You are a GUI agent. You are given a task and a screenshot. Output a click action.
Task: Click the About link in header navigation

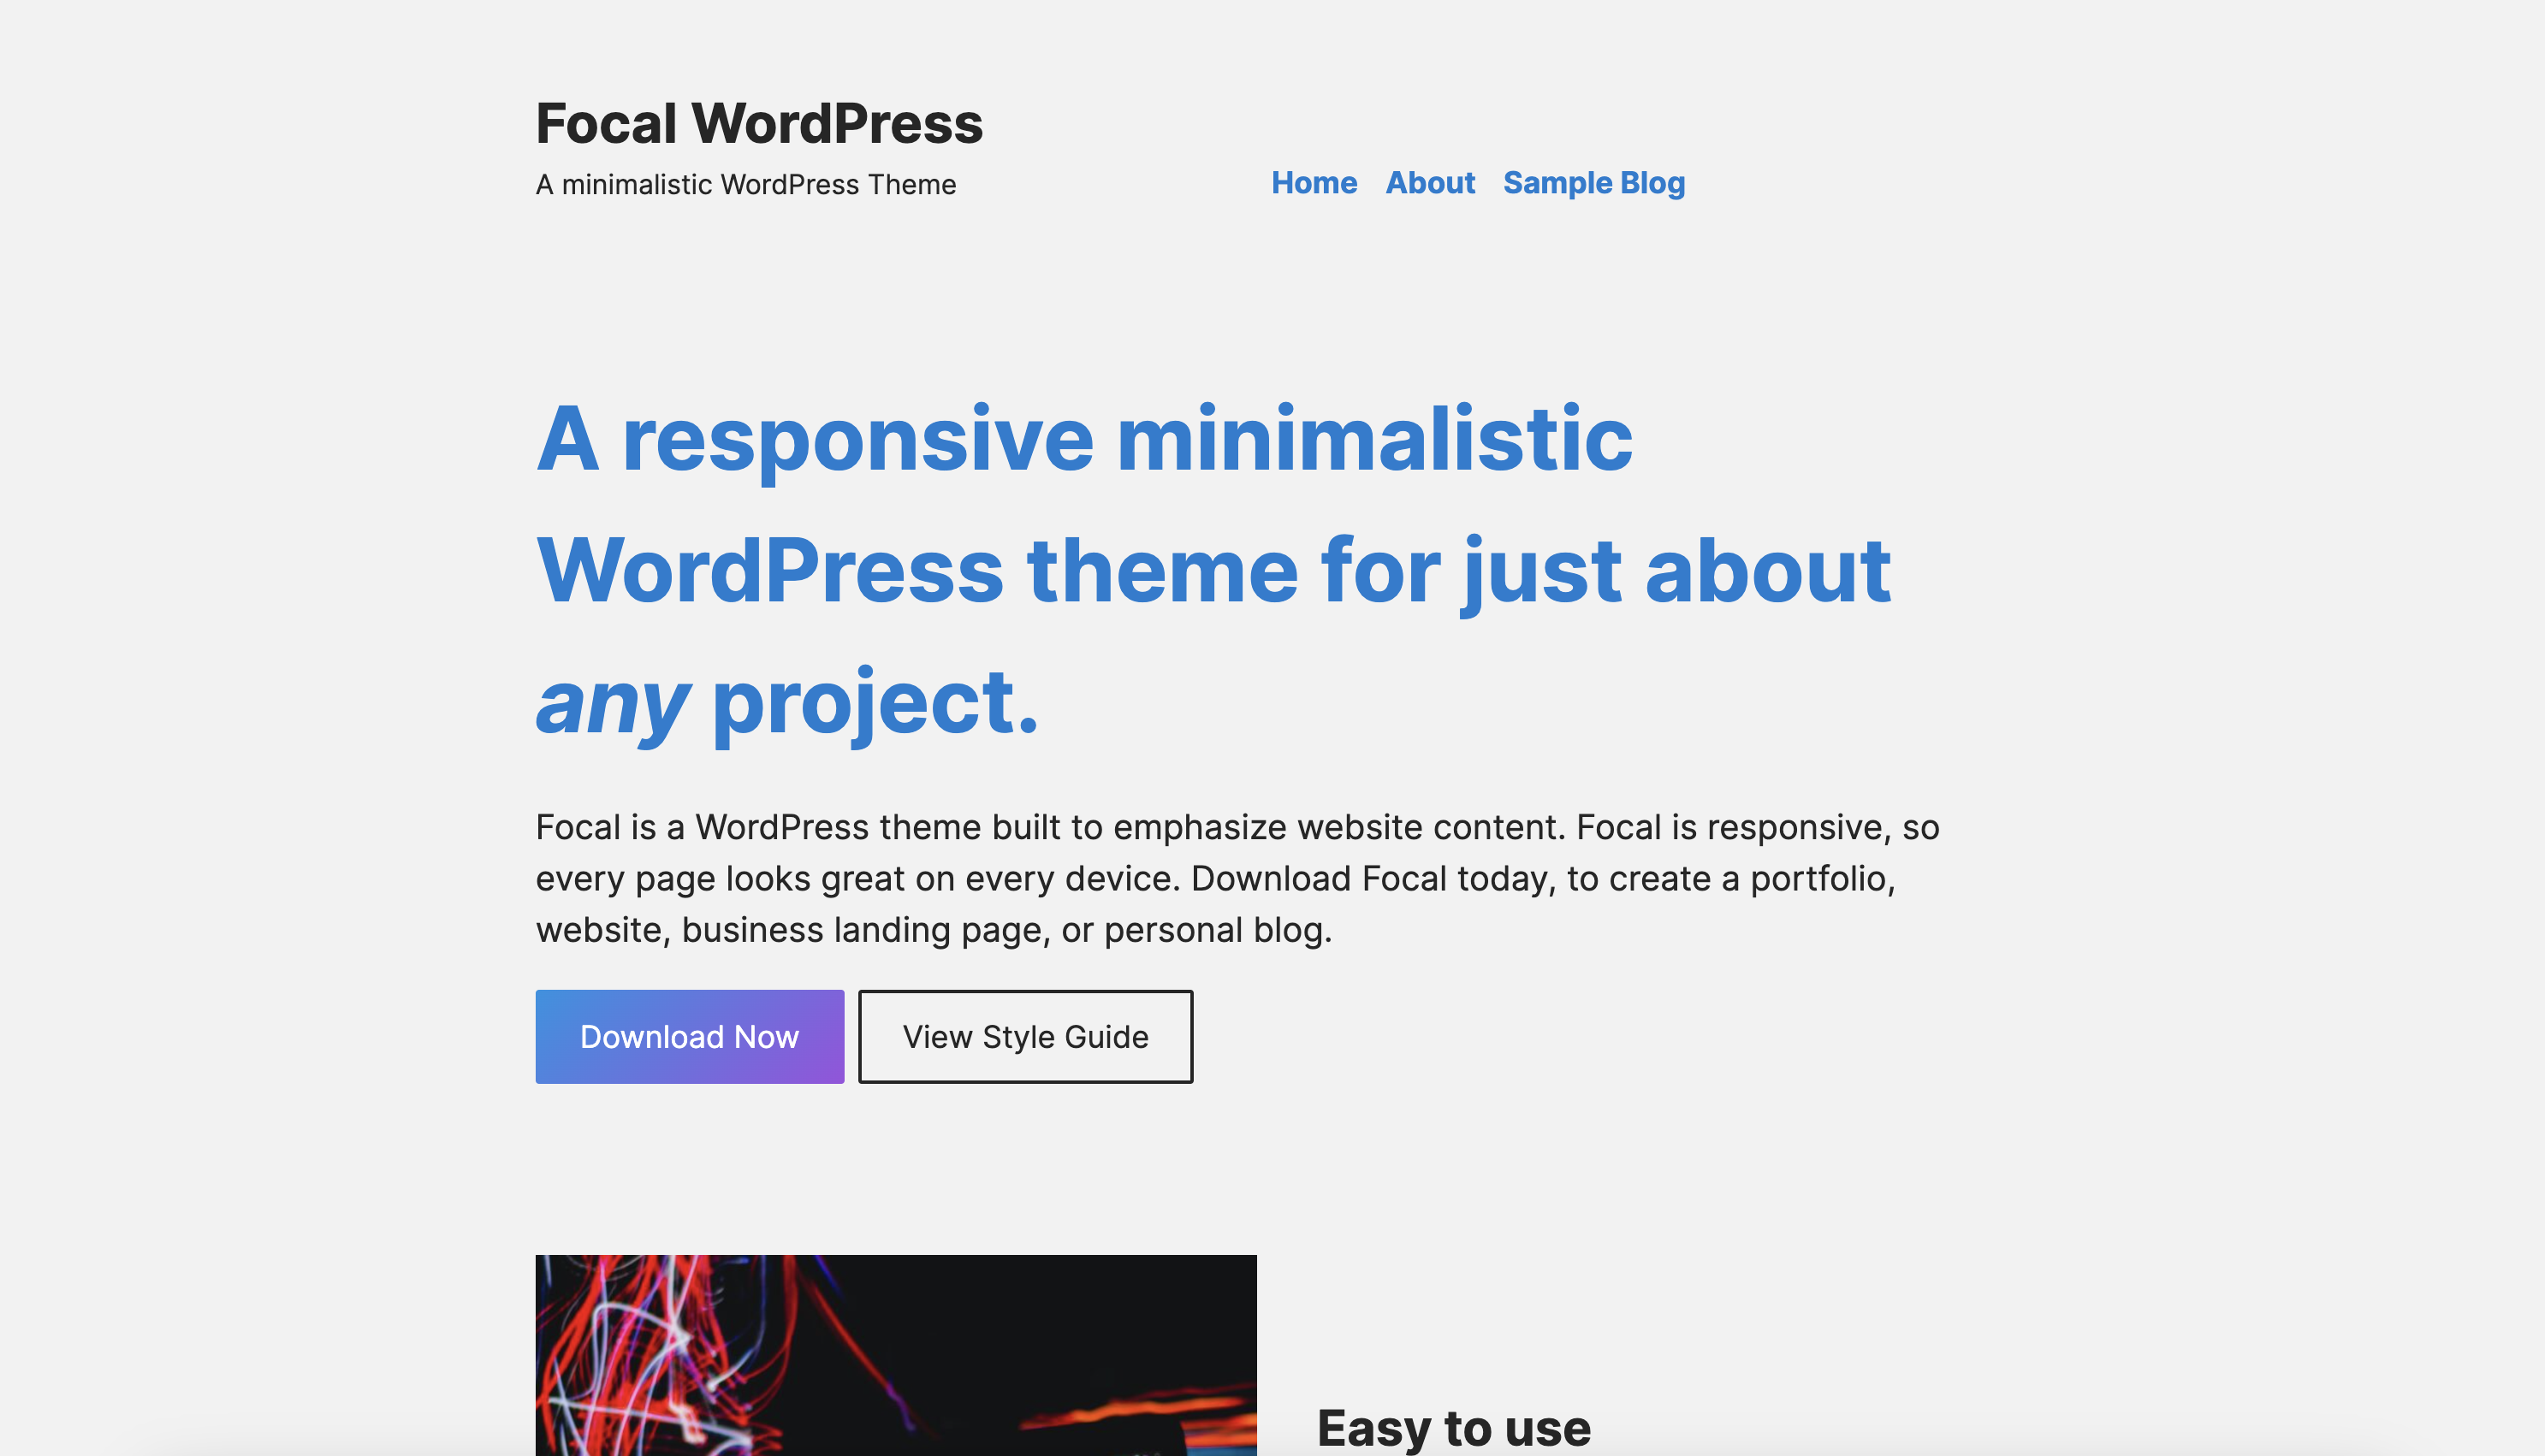(x=1430, y=183)
